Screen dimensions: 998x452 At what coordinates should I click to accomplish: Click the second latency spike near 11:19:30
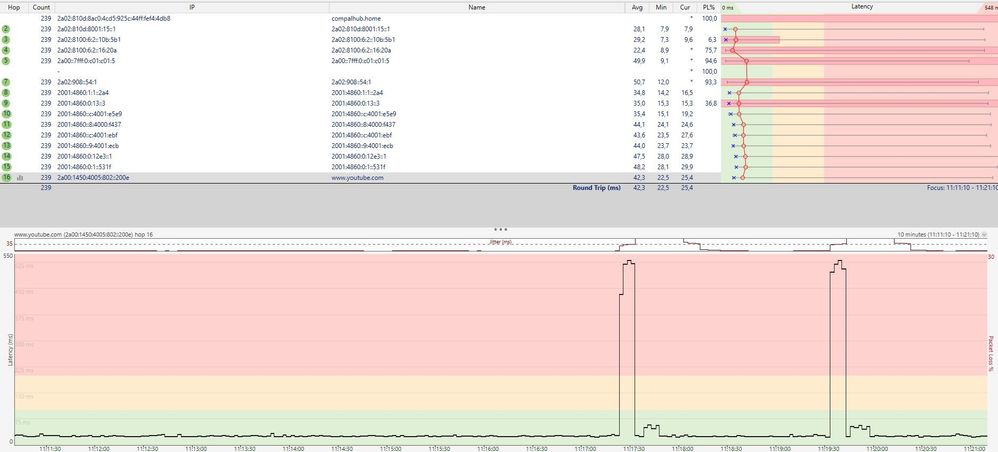click(839, 347)
